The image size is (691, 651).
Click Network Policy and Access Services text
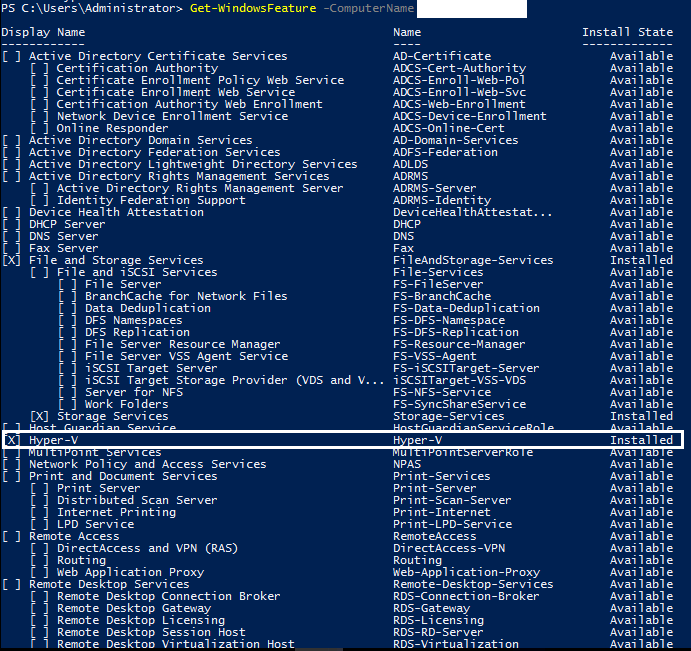click(148, 464)
